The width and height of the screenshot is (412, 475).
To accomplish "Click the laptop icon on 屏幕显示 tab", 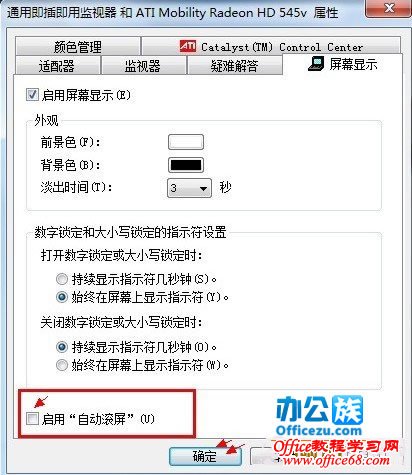I will 316,63.
